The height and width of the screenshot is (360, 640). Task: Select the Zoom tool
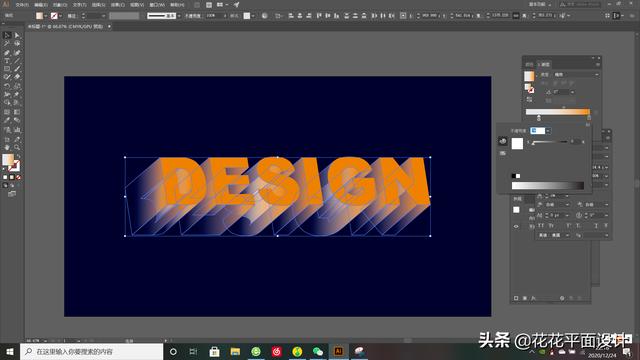tap(17, 147)
